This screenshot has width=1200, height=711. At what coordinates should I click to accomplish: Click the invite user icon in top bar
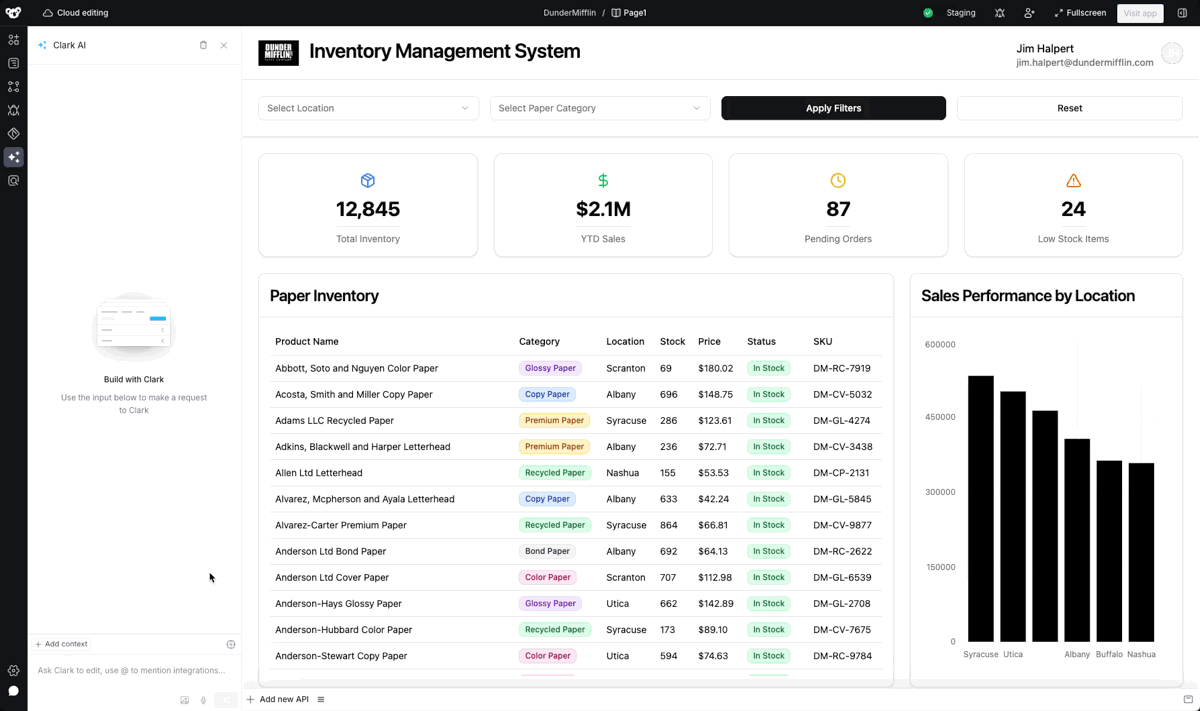pos(1029,13)
